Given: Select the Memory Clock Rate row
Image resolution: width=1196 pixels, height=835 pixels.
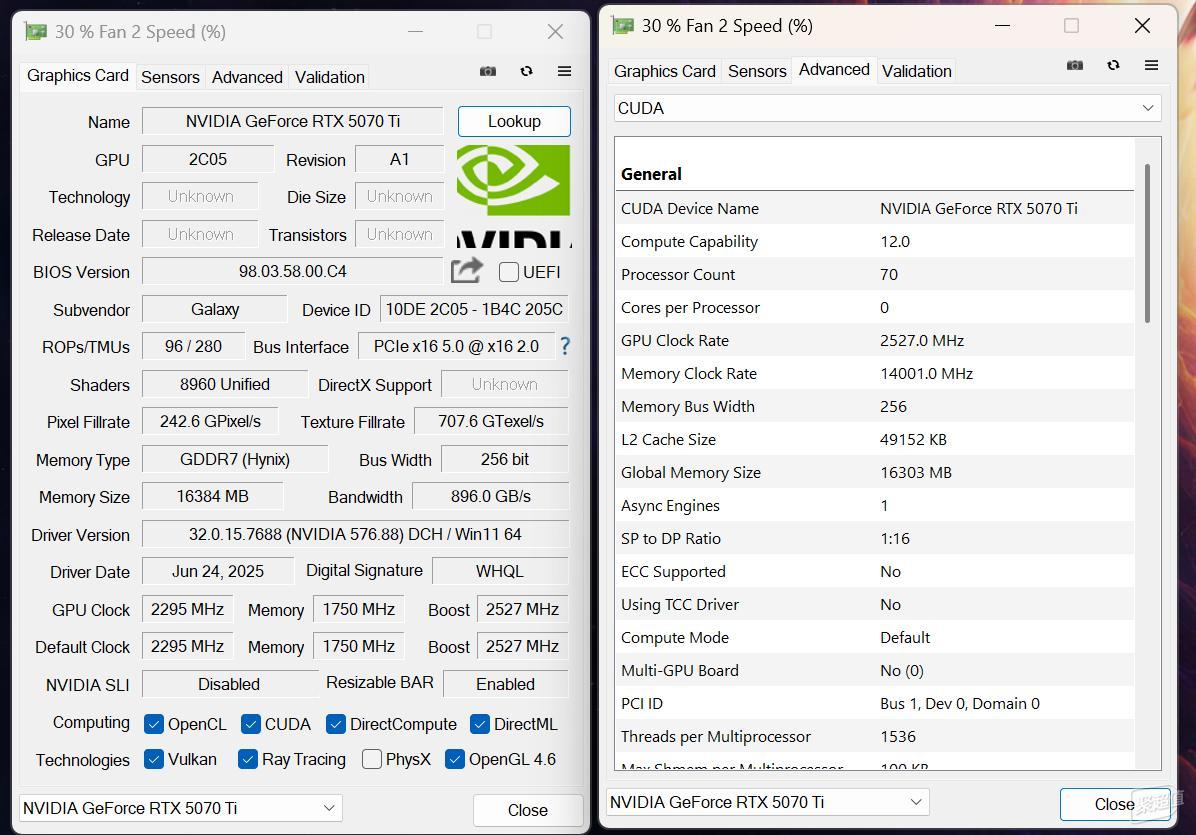Looking at the screenshot, I should point(875,374).
